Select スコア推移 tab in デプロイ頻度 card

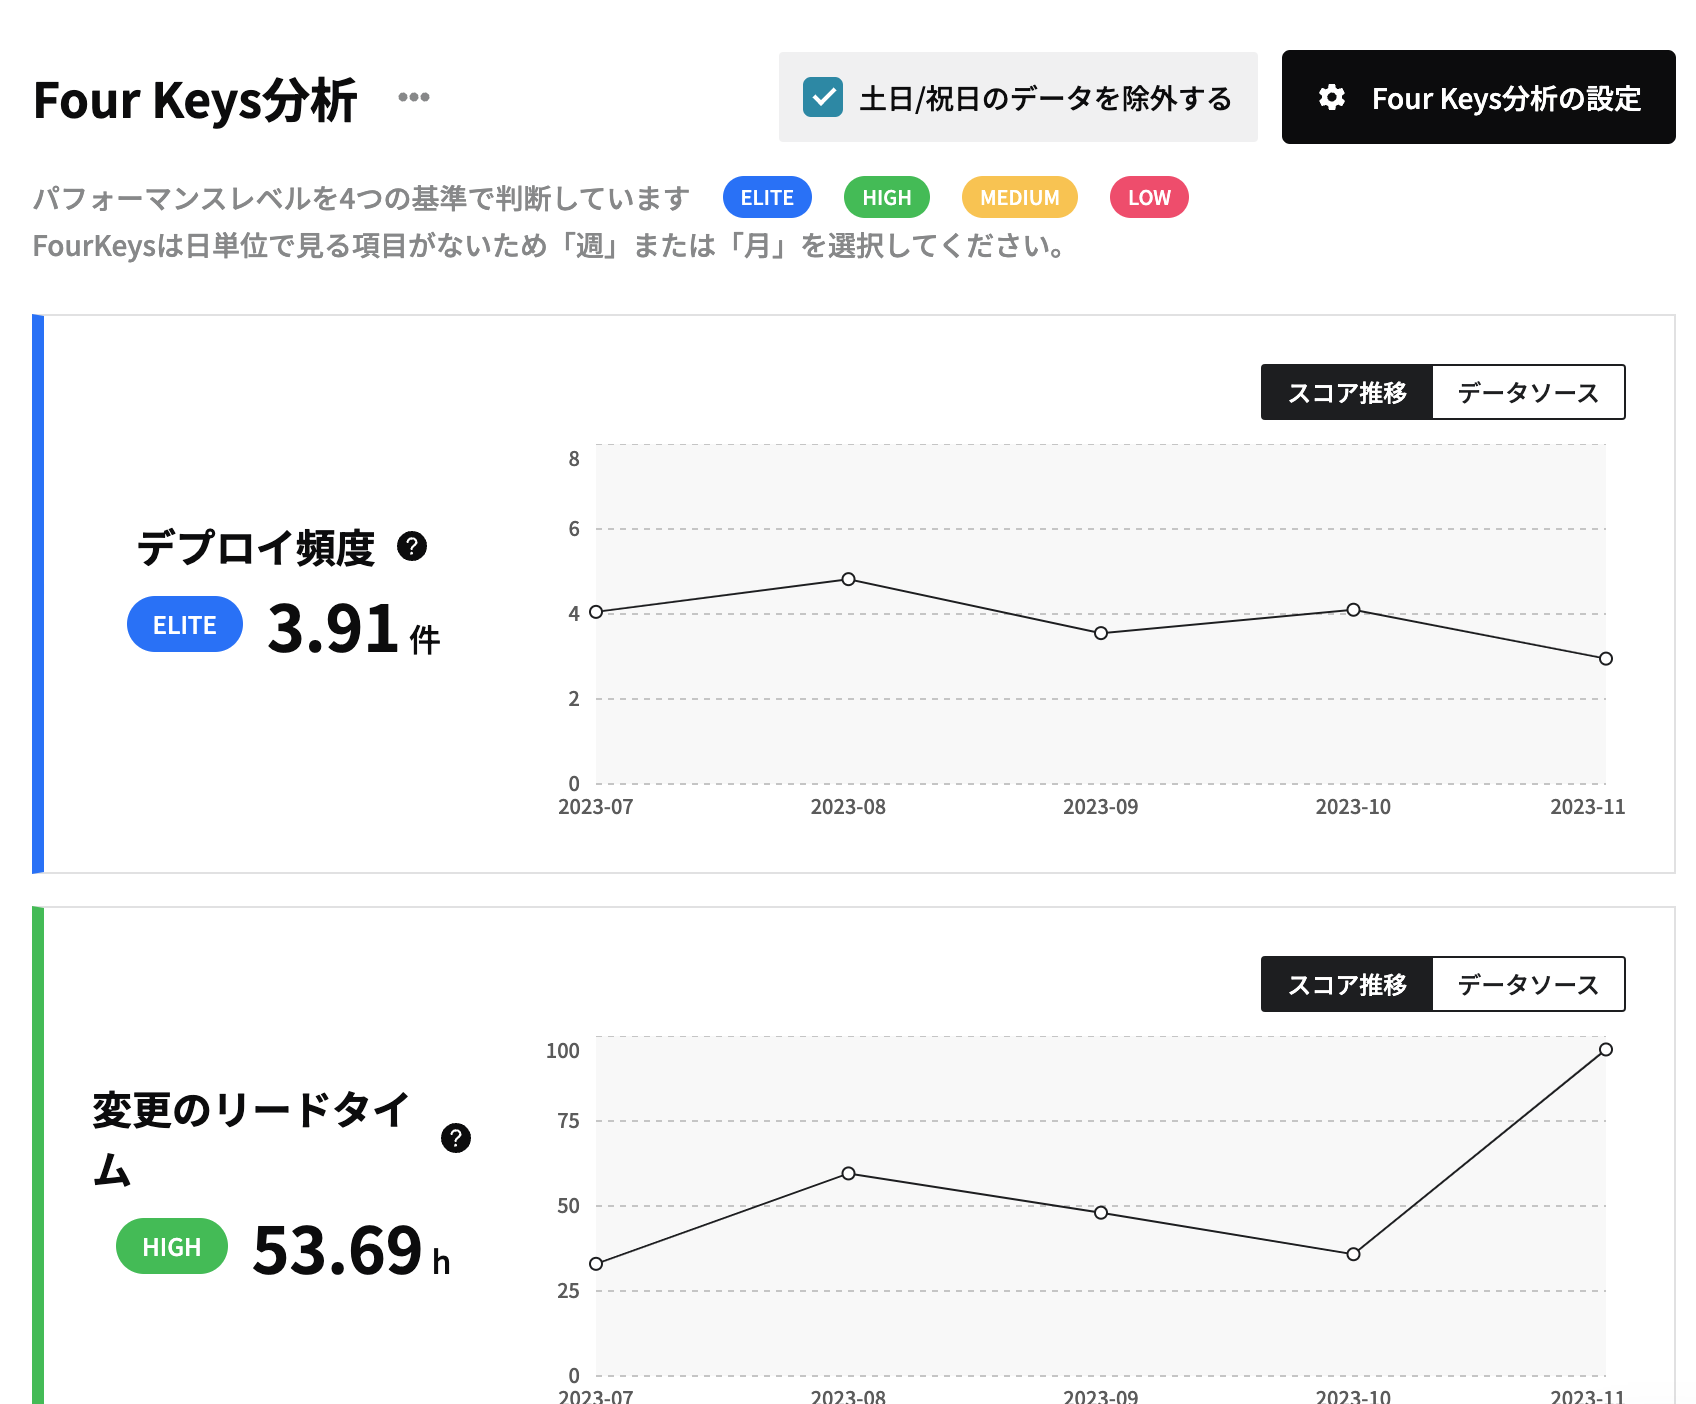coord(1346,393)
